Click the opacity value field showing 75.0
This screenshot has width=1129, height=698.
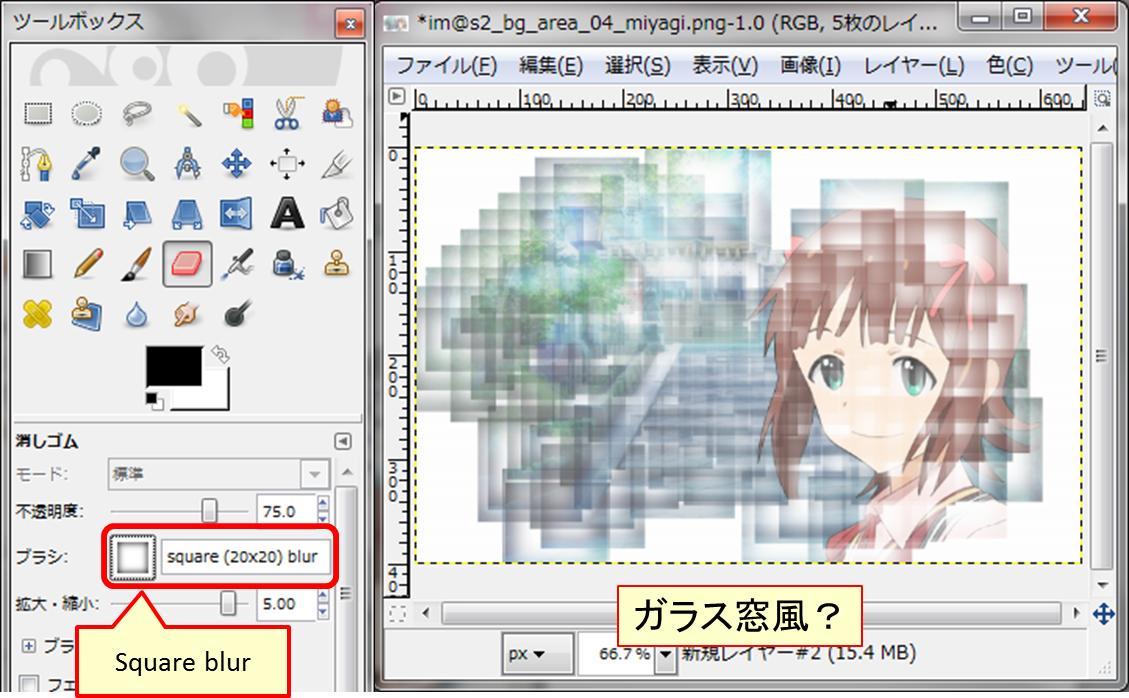point(285,511)
